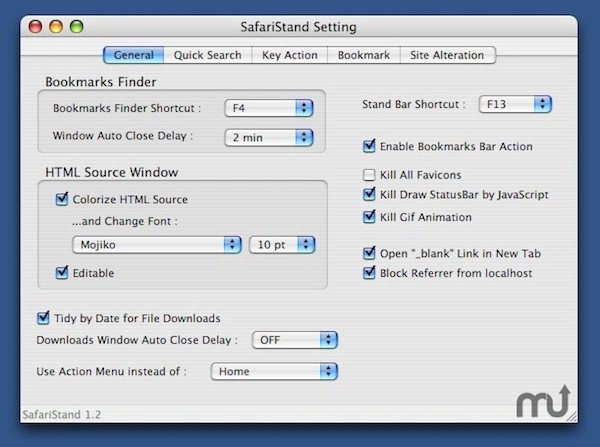600x447 pixels.
Task: Toggle Open "_blank" Link in New Tab
Action: pos(369,253)
